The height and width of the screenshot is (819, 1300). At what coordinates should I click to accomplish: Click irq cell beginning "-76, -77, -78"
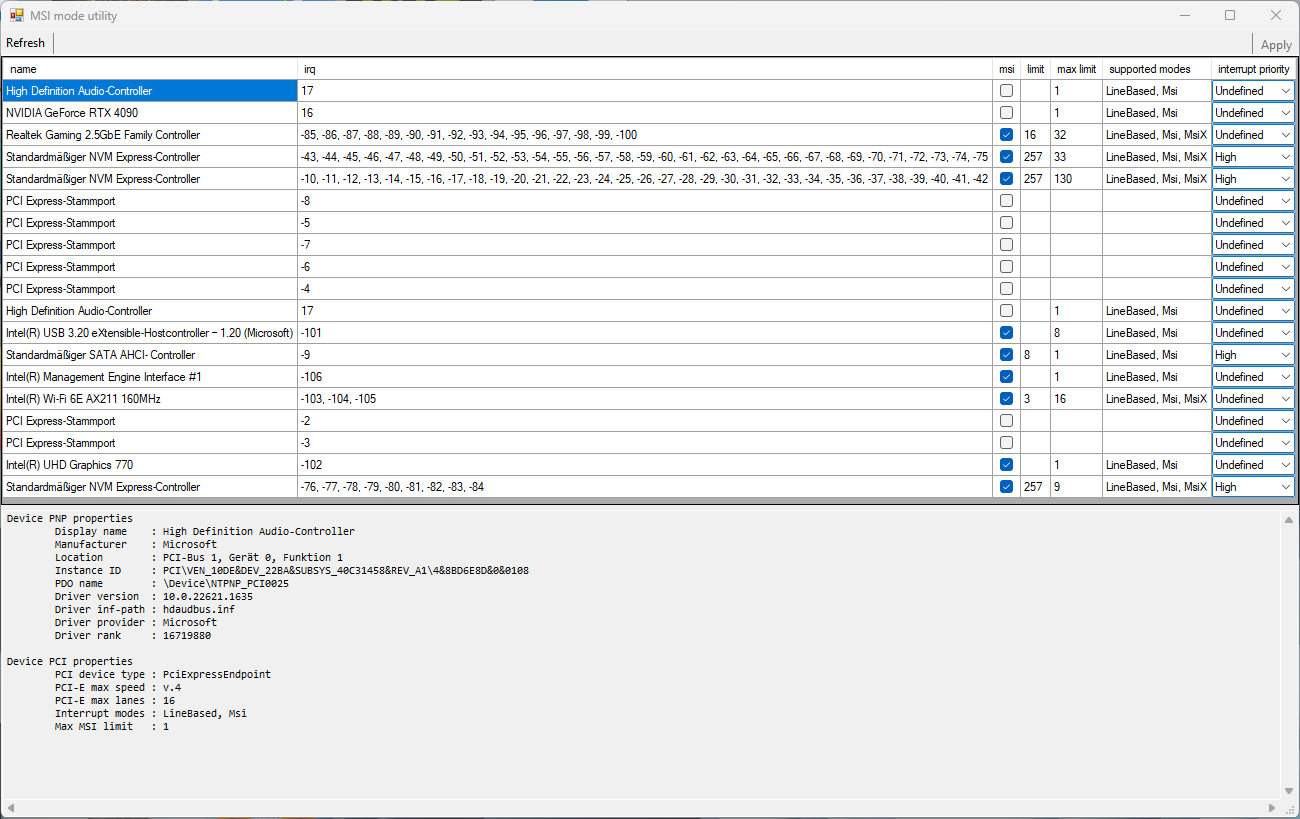tap(645, 487)
